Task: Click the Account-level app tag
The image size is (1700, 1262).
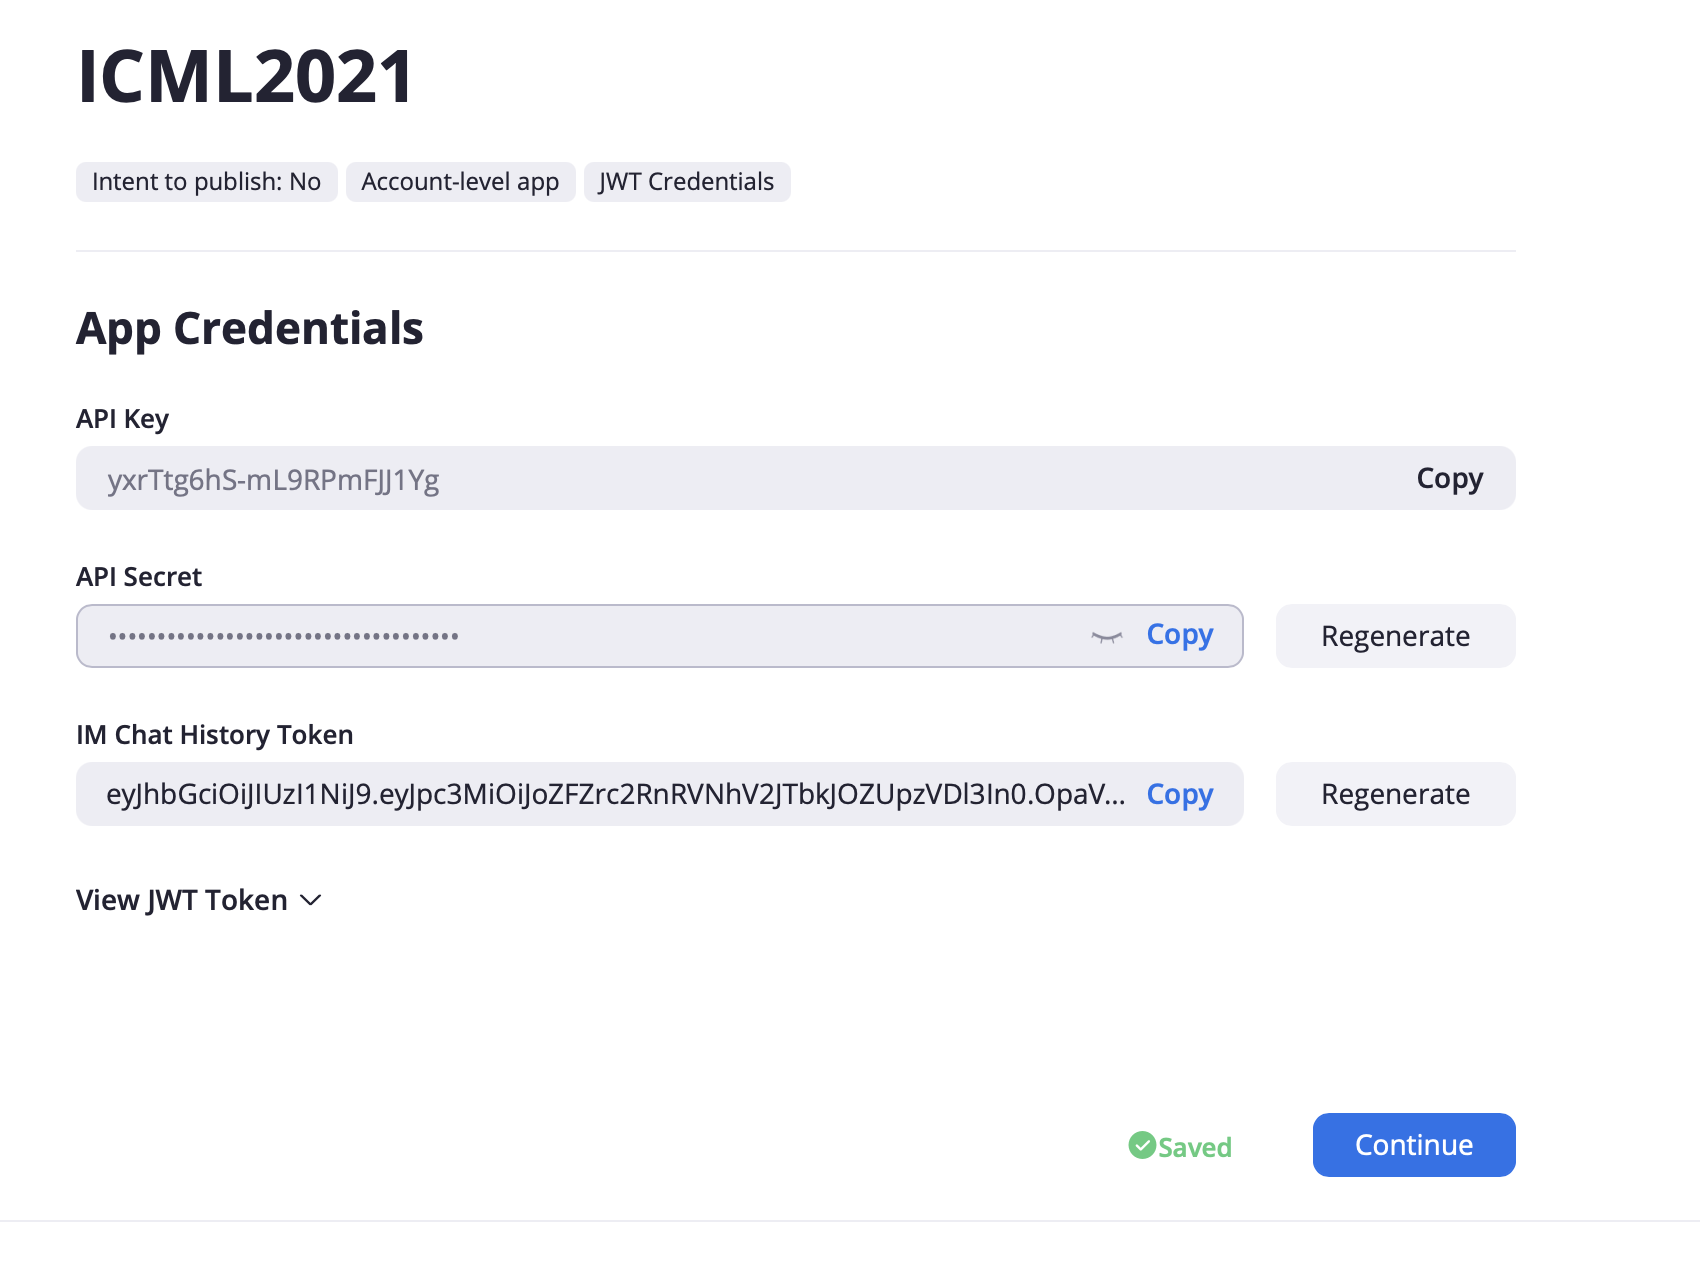Action: point(460,182)
